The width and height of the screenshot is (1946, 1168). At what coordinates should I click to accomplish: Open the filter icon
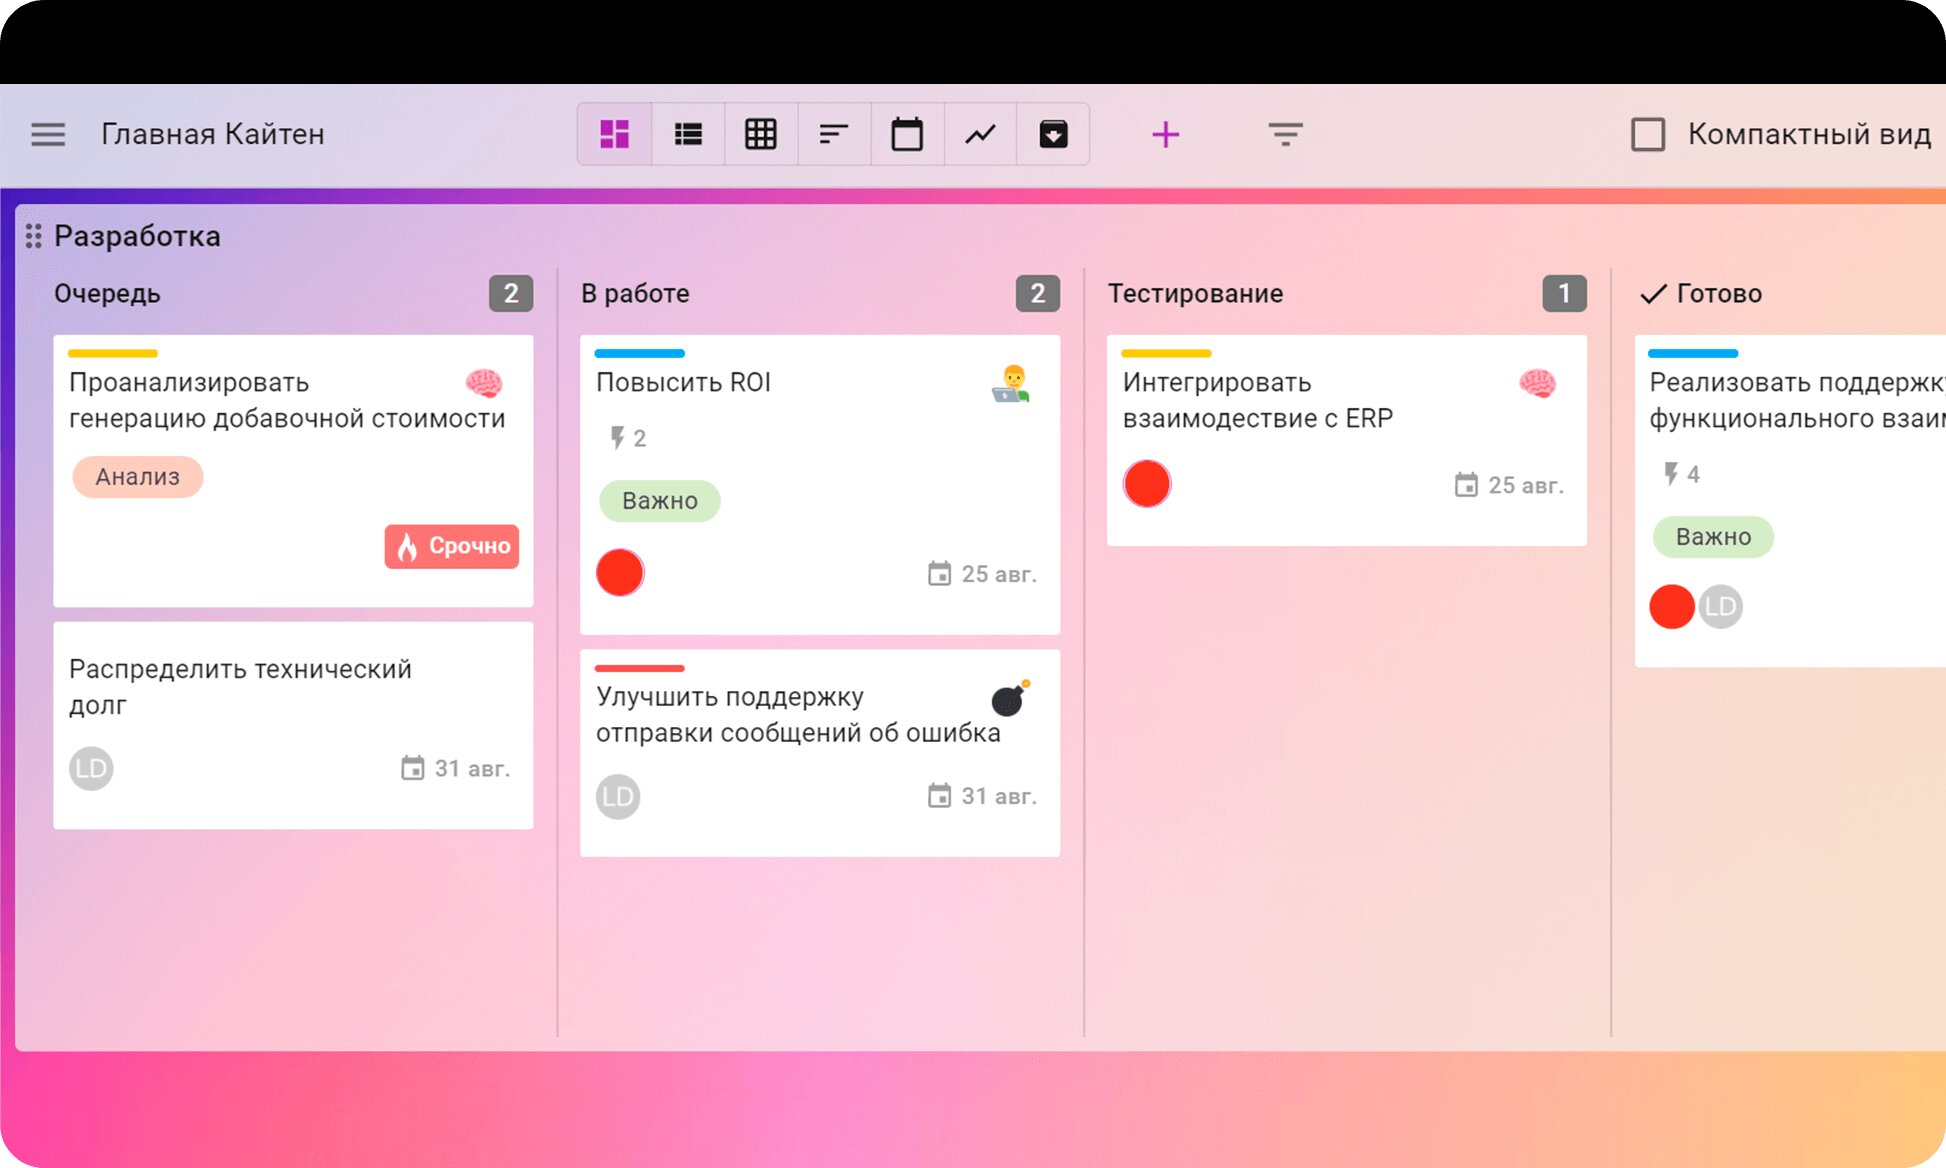(1285, 134)
